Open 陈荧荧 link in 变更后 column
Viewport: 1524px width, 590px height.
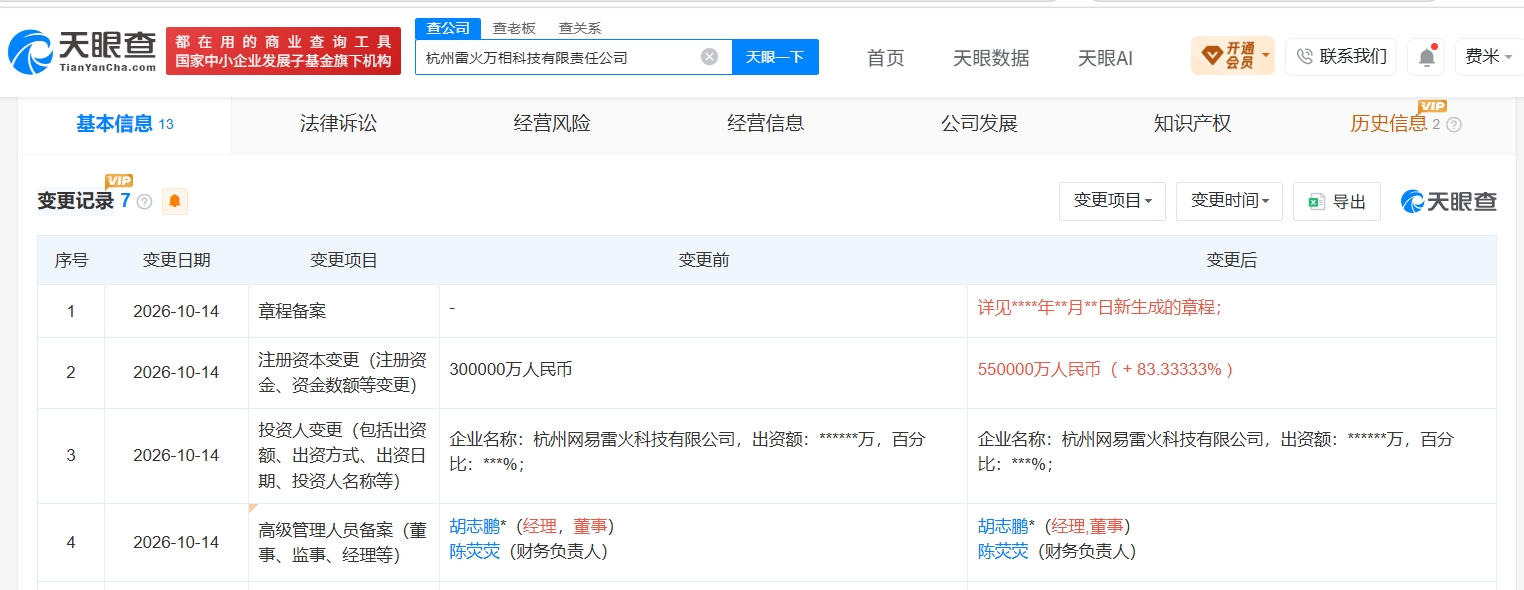[1003, 551]
